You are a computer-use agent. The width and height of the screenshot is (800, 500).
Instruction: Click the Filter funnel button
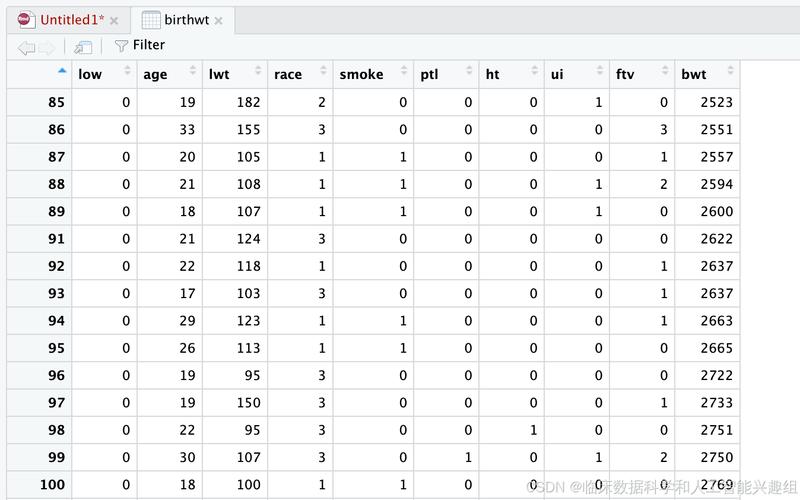tap(139, 45)
